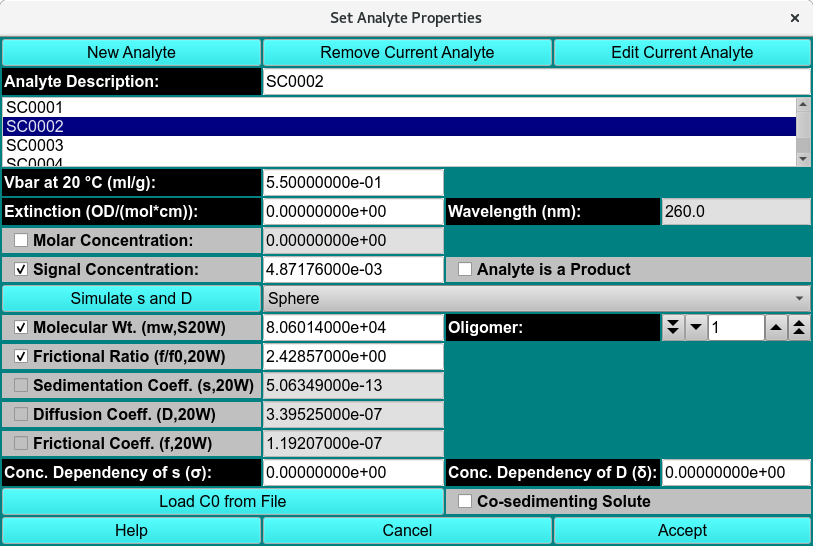Click the New Analyte button

[x=131, y=52]
